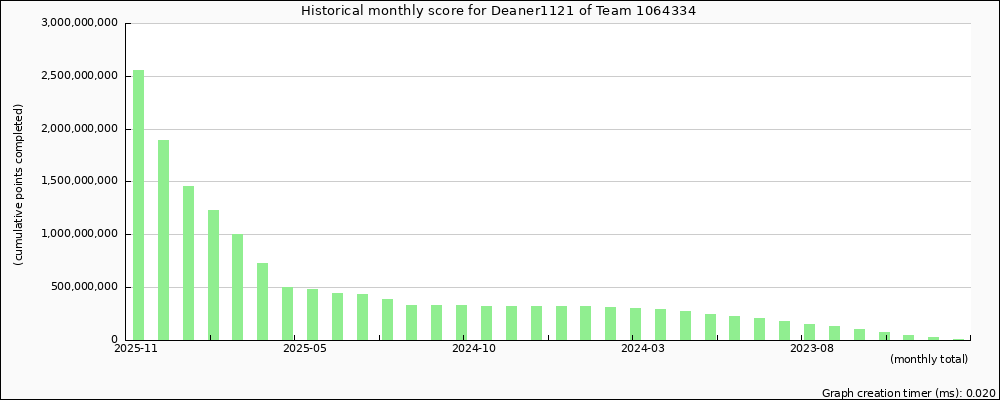Select the 2025-05 x-axis date label
Viewport: 1000px width, 400px height.
[x=305, y=349]
